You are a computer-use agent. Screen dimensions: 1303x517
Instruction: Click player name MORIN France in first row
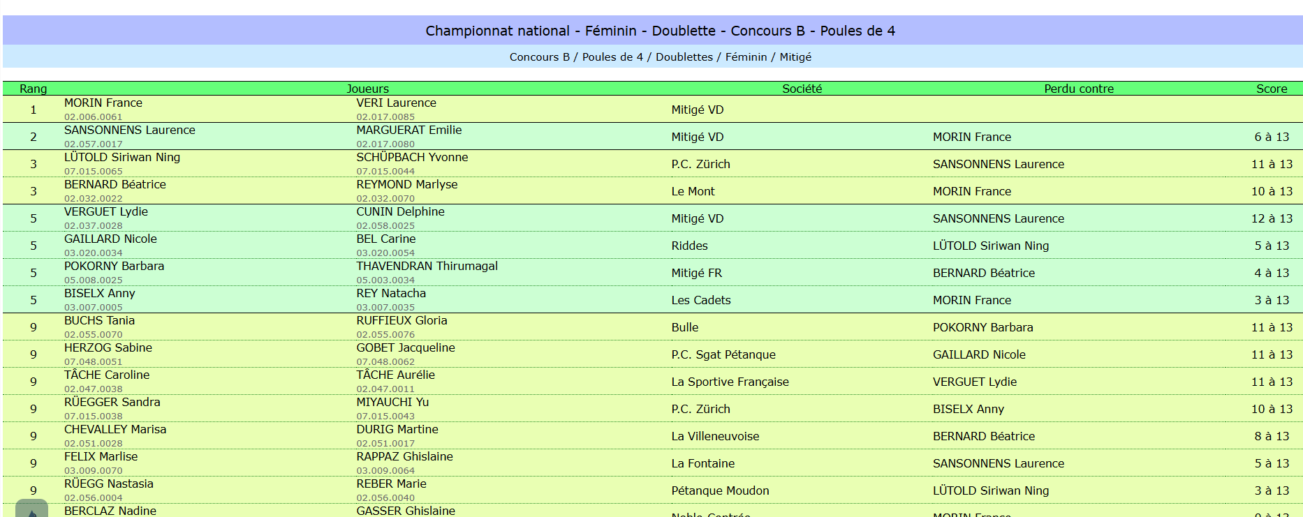pos(103,103)
